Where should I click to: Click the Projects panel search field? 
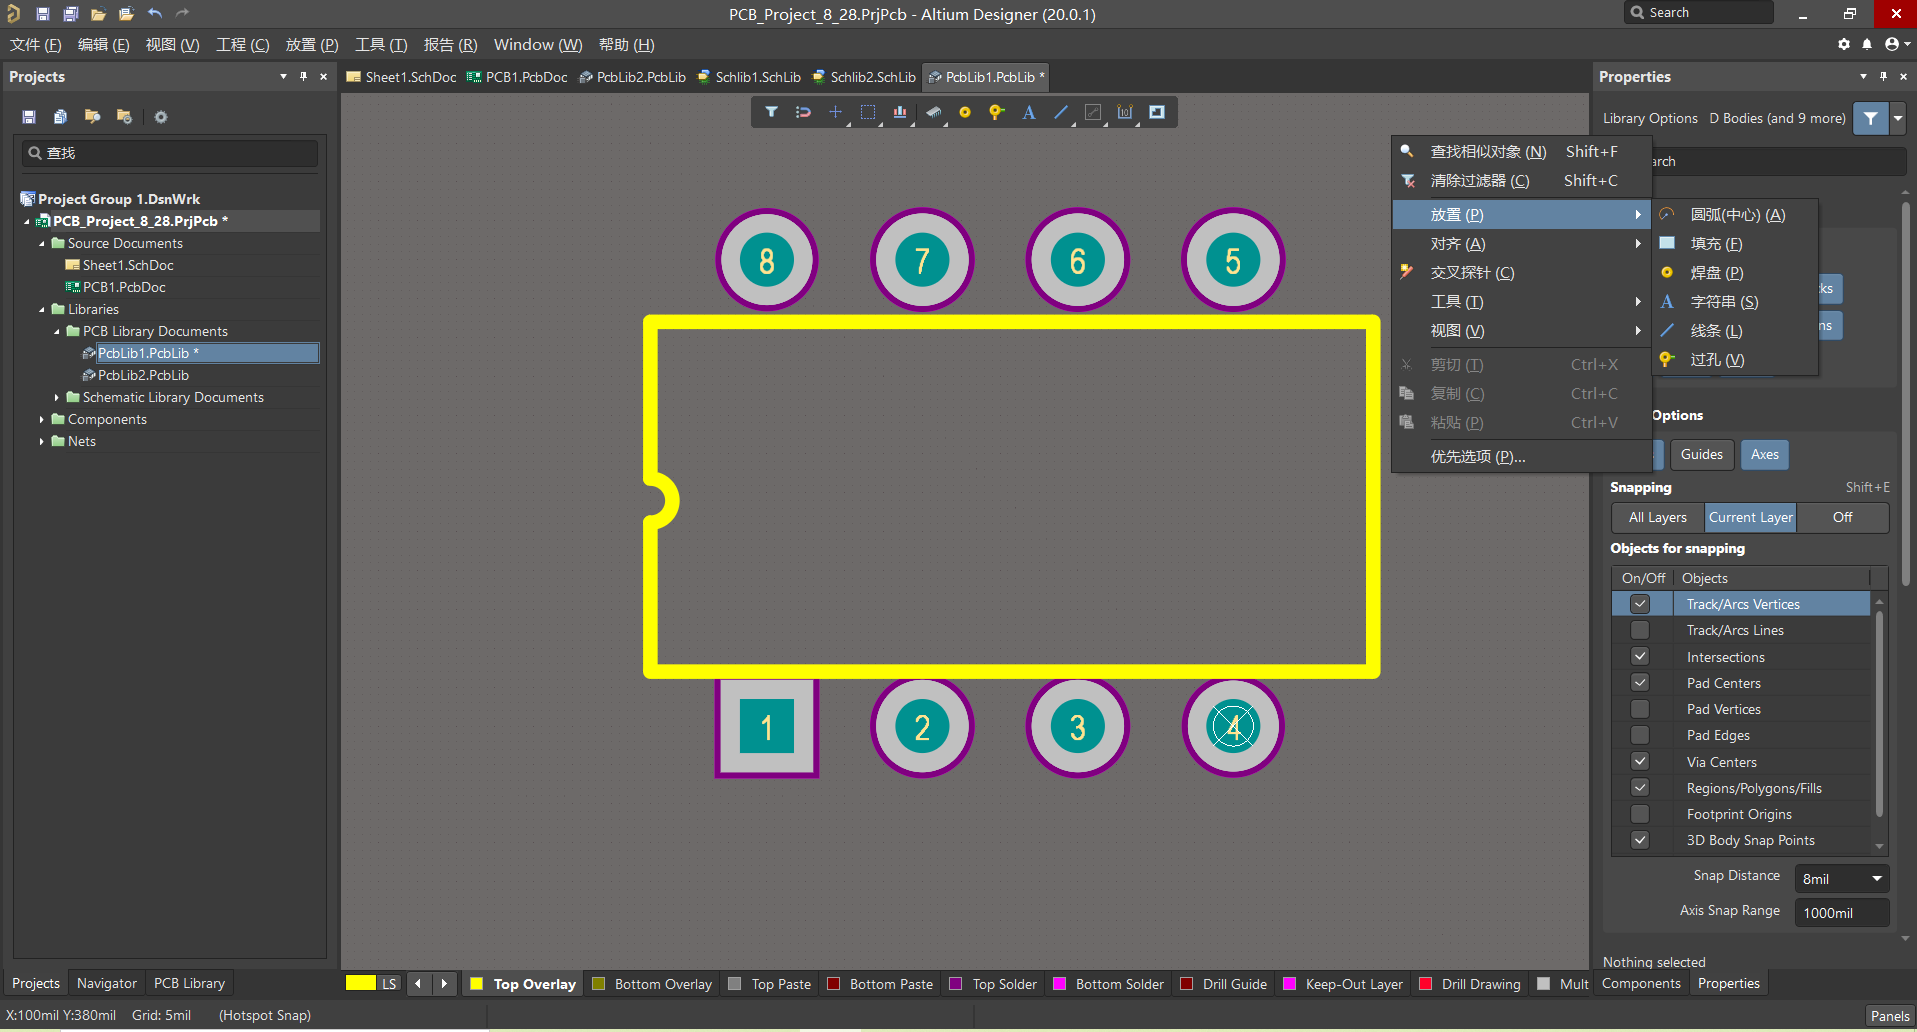point(170,153)
